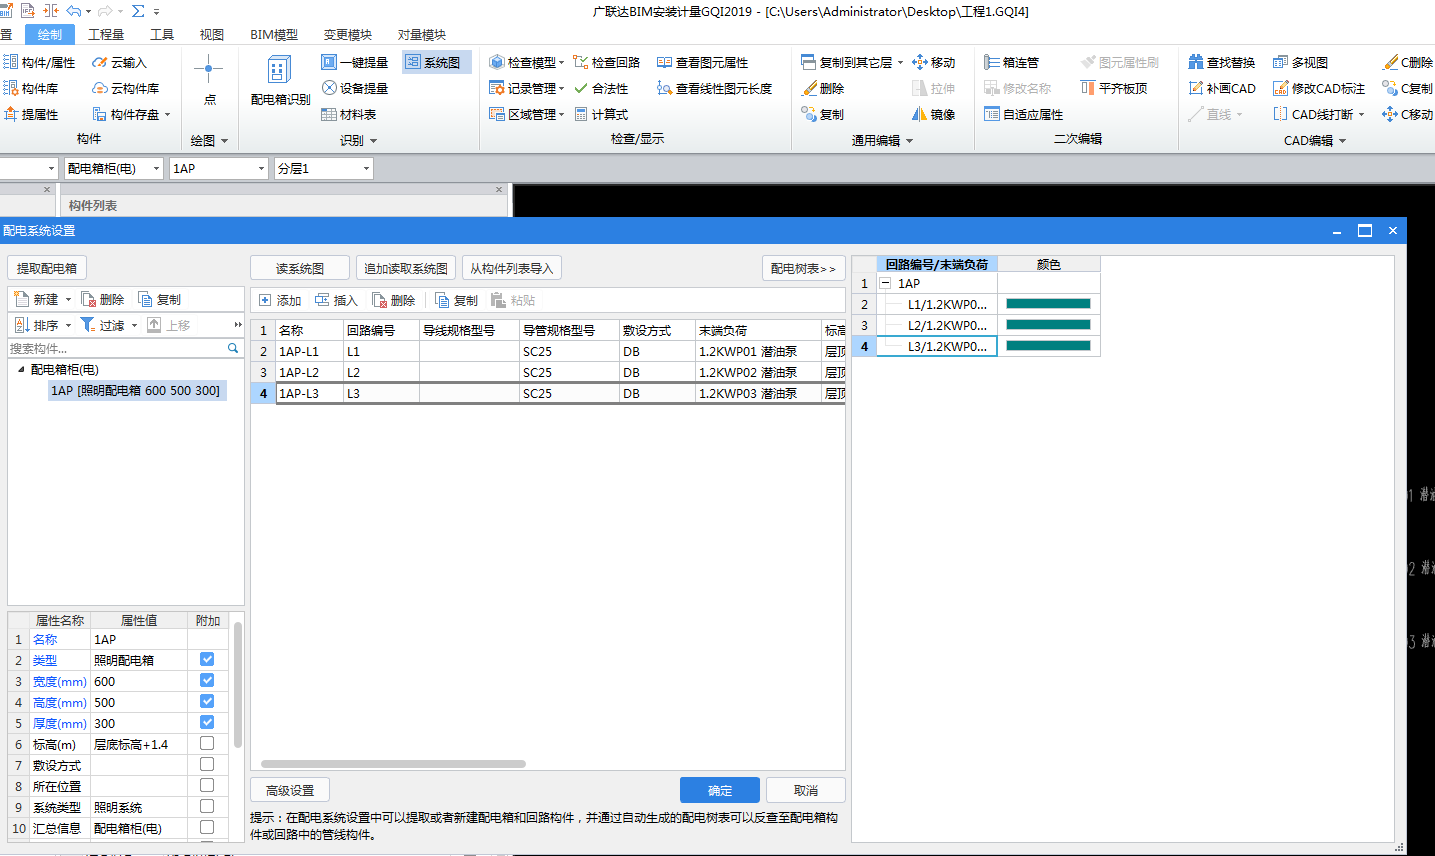Select the 移动 edit tool
This screenshot has width=1435, height=856.
click(x=934, y=62)
